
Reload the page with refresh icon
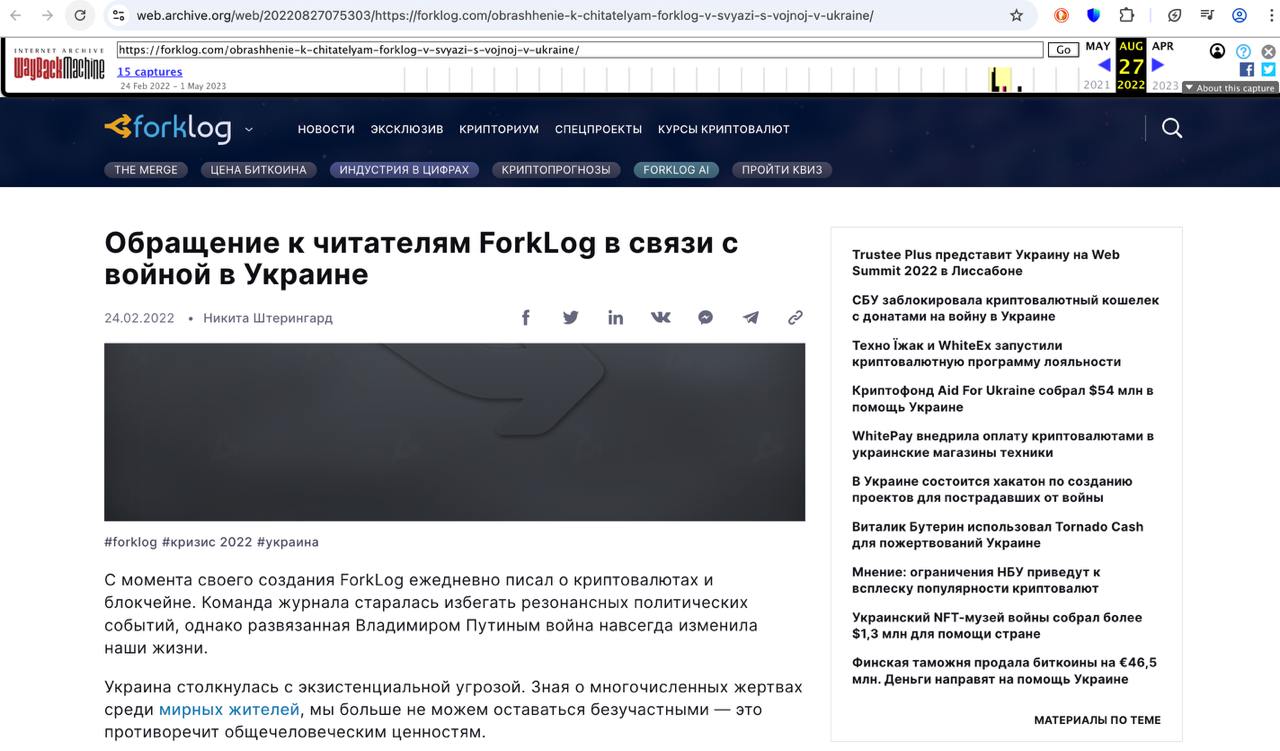pos(80,15)
